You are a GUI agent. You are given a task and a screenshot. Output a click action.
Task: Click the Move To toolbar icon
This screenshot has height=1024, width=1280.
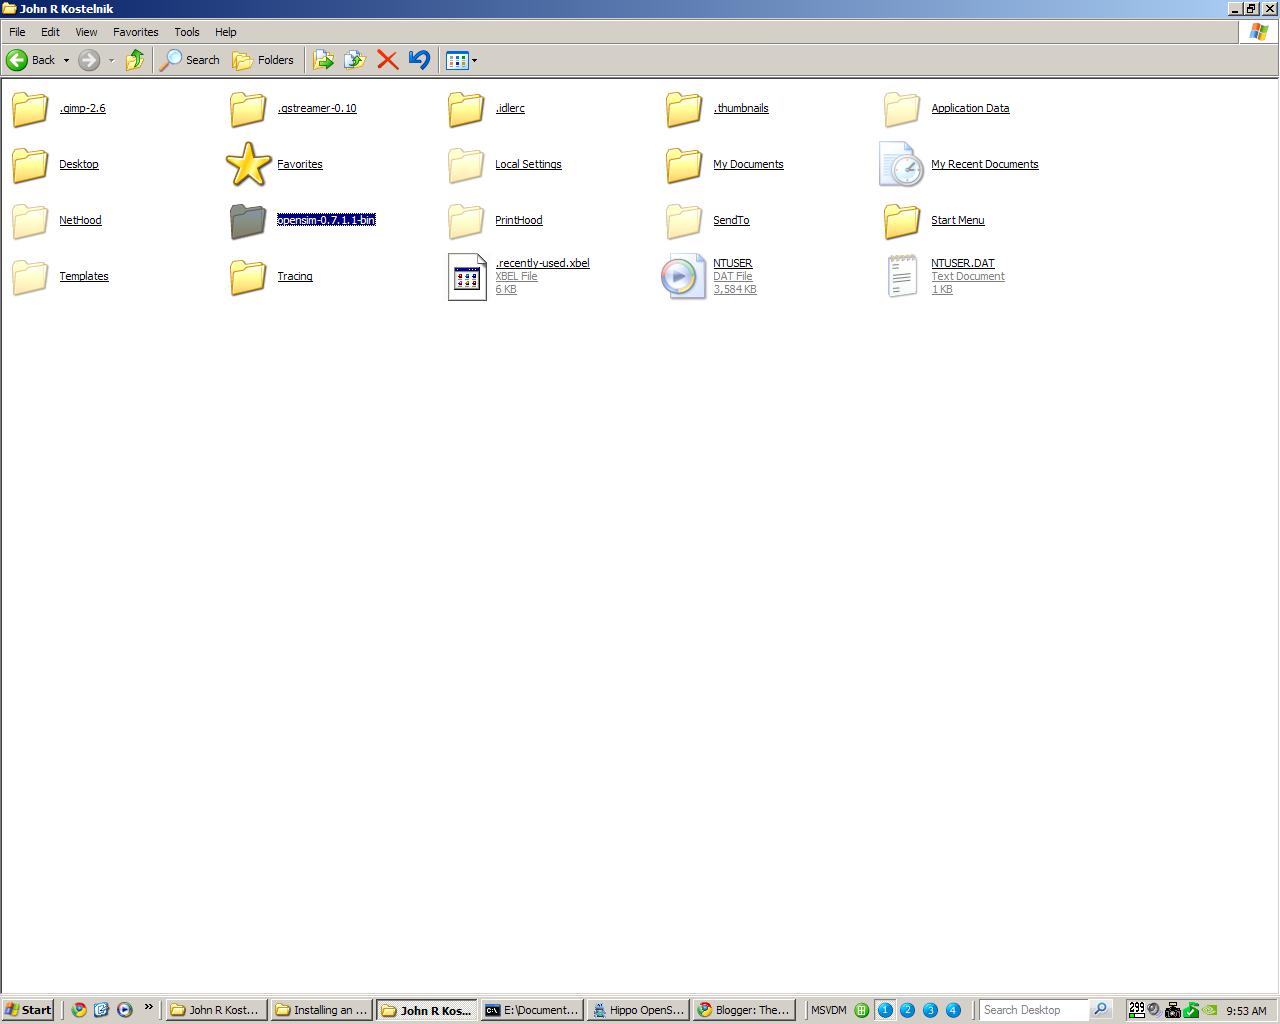(323, 60)
